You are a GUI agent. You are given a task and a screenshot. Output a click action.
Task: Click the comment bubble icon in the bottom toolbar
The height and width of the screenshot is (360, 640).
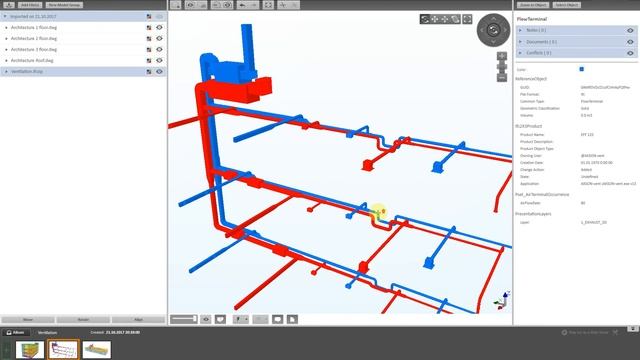pos(278,319)
